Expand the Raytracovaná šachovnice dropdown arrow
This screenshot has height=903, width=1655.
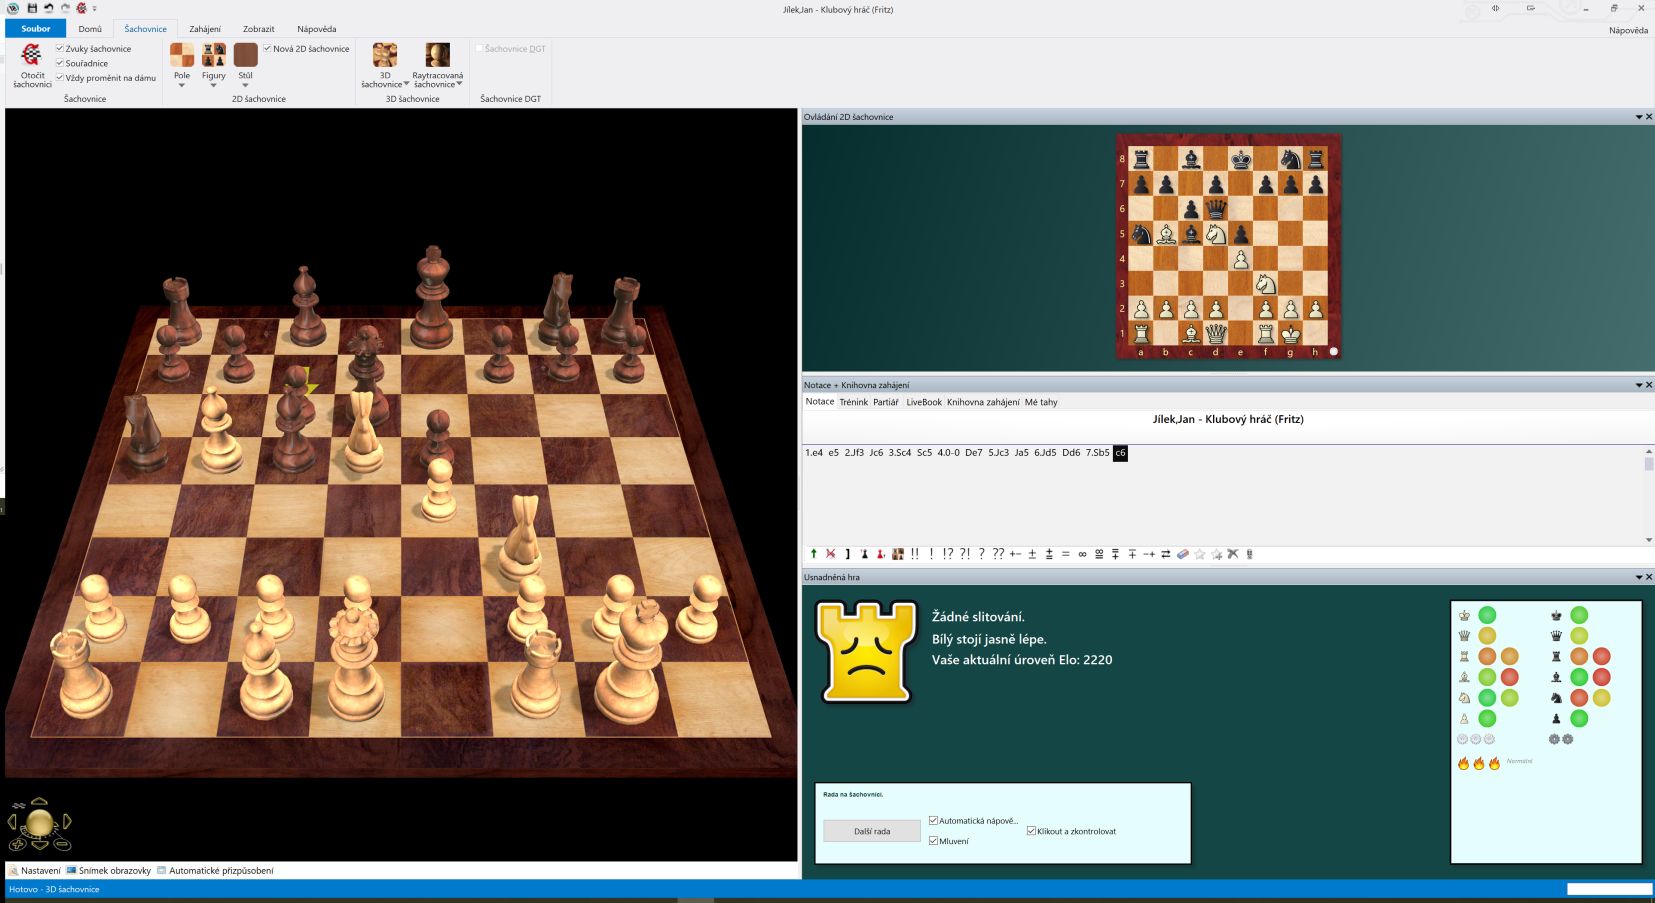(460, 84)
